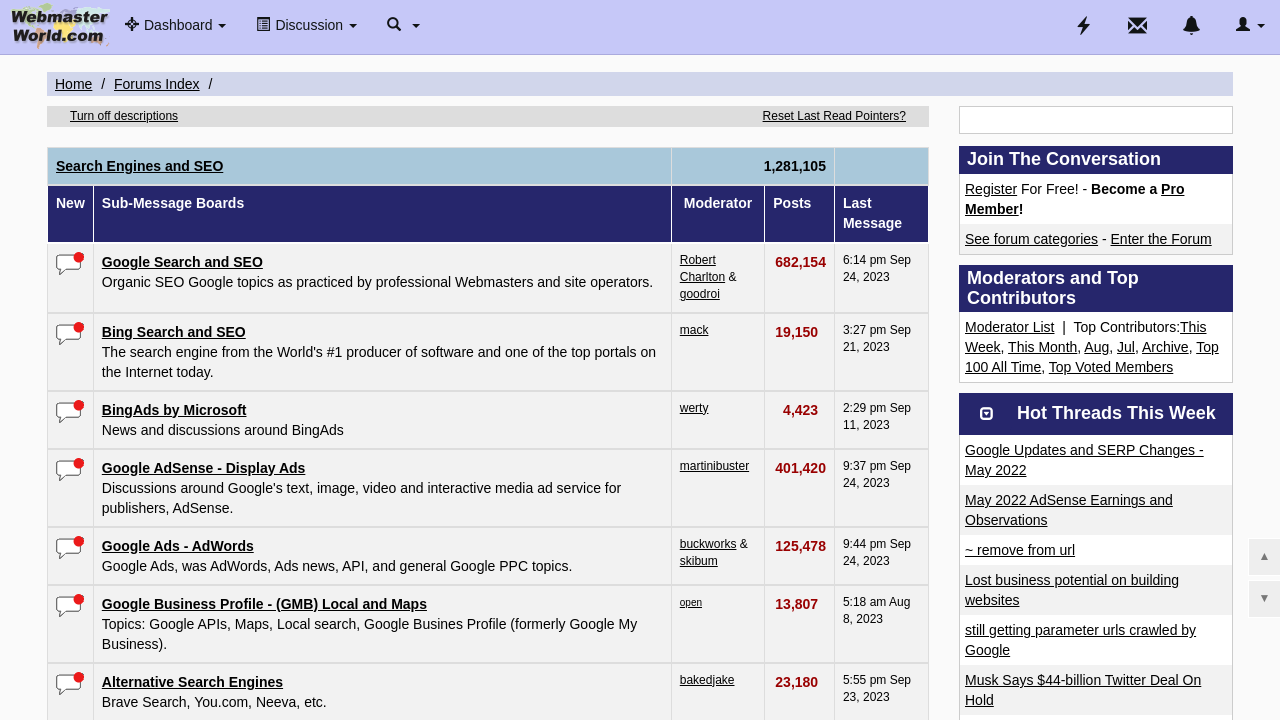
Task: Open the lightning bolt quick actions icon
Action: 1083,25
